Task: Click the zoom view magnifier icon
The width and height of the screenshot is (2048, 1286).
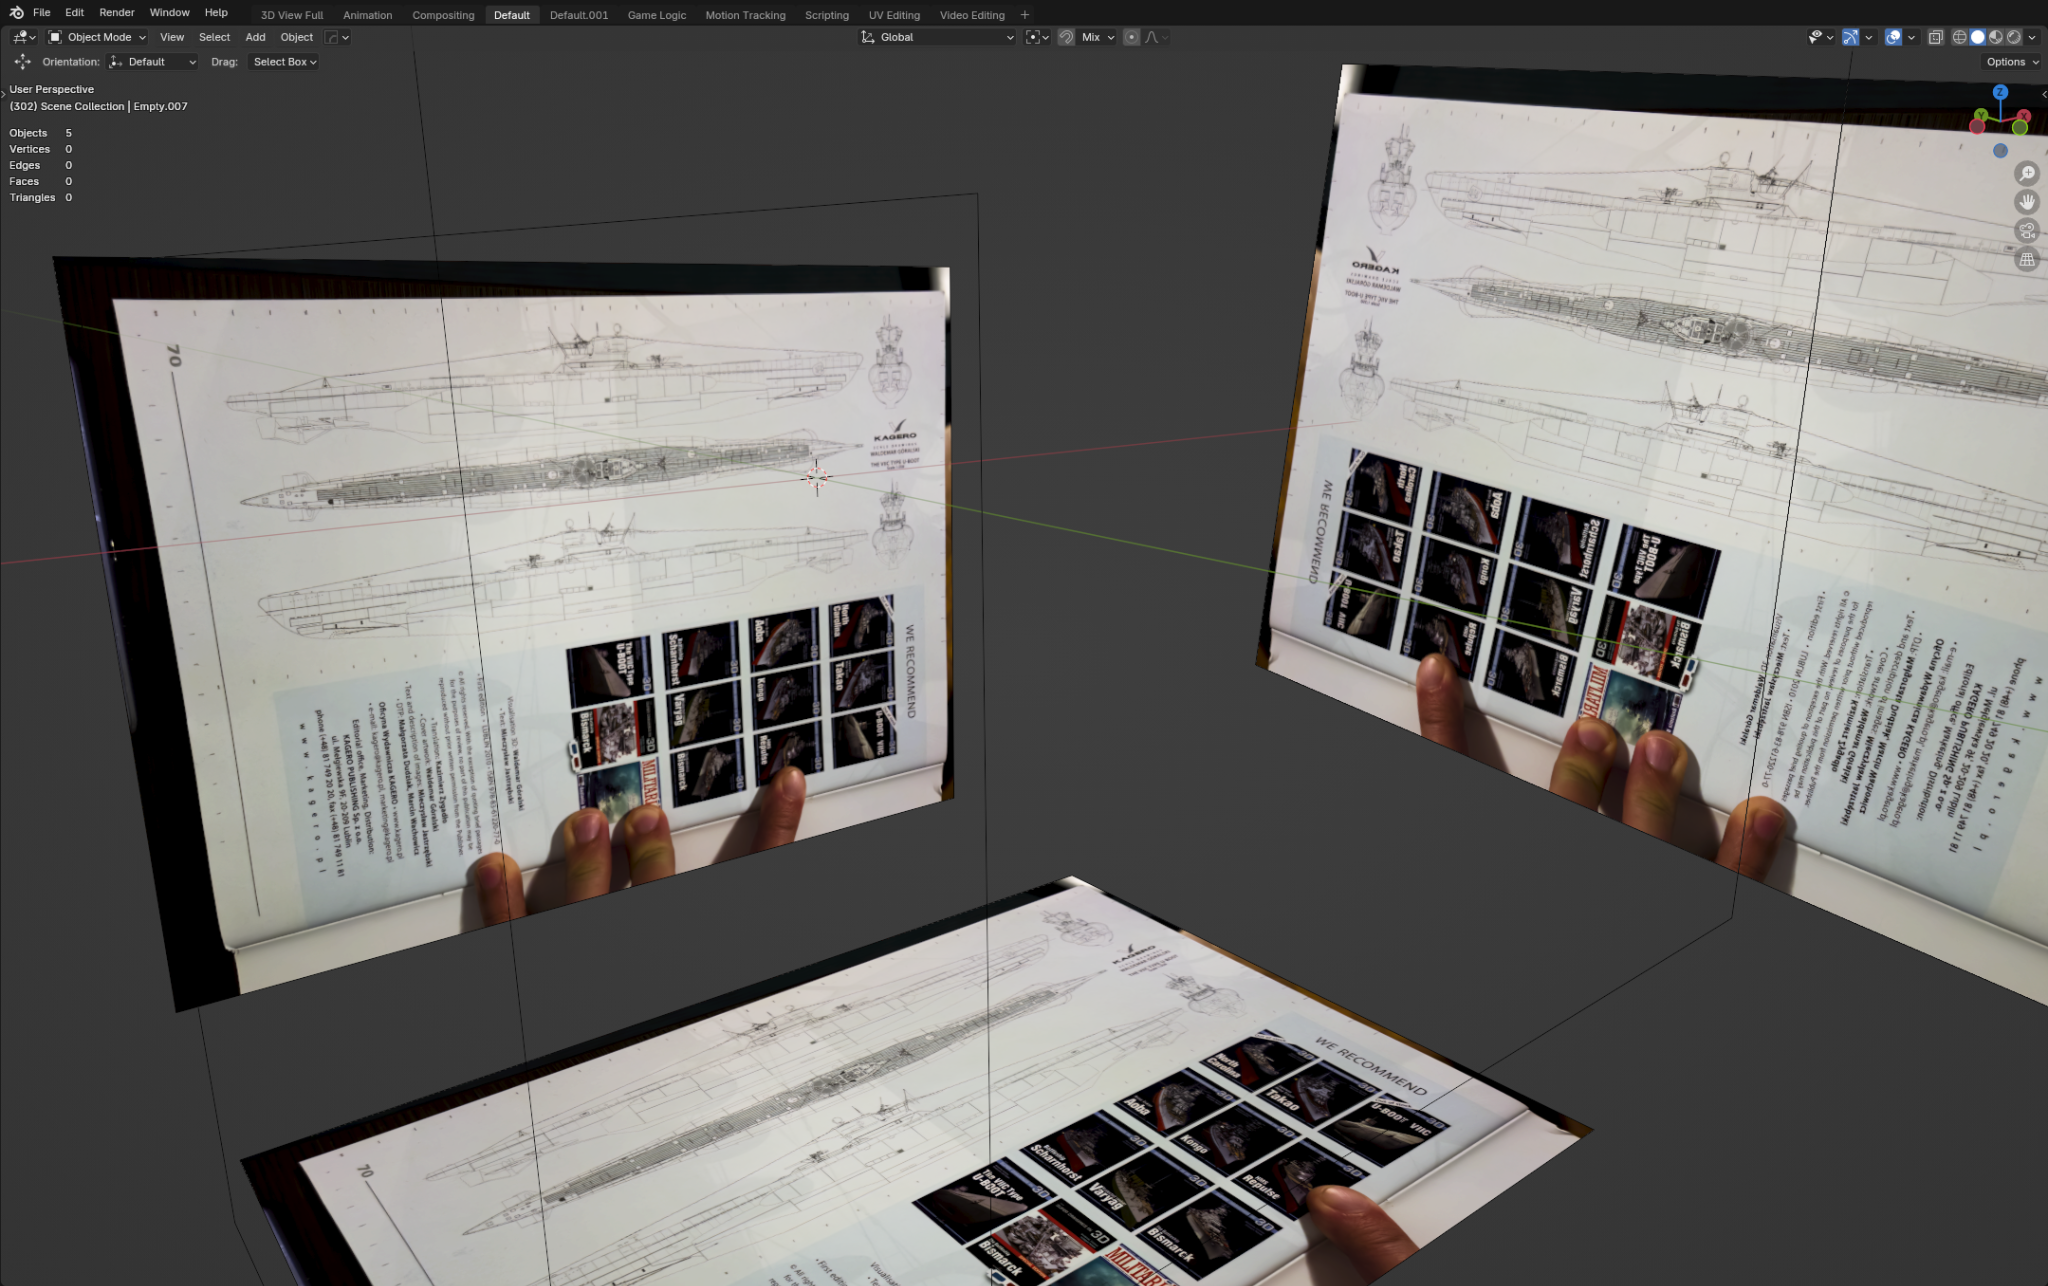Action: pos(2027,174)
